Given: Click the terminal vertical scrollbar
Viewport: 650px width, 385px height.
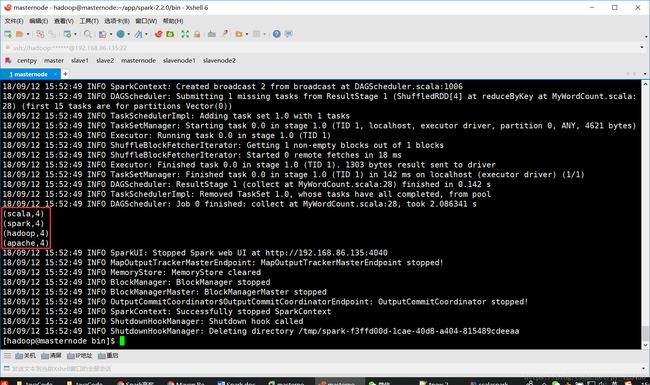Looking at the screenshot, I should 645,214.
